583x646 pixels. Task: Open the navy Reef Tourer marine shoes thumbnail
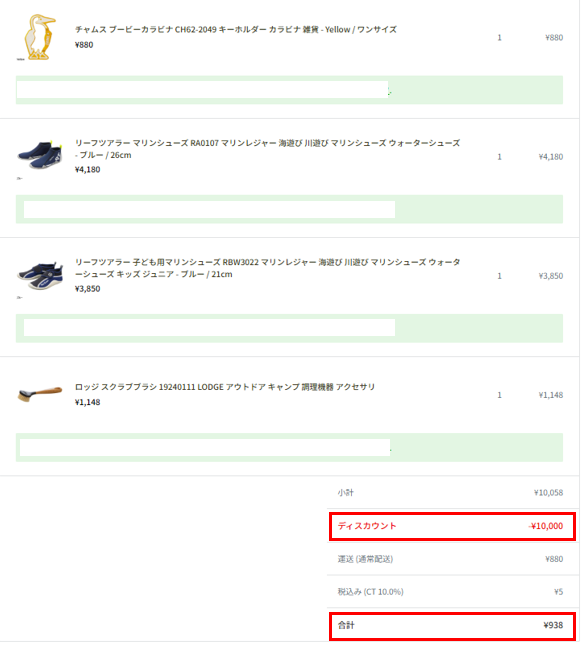coord(40,156)
